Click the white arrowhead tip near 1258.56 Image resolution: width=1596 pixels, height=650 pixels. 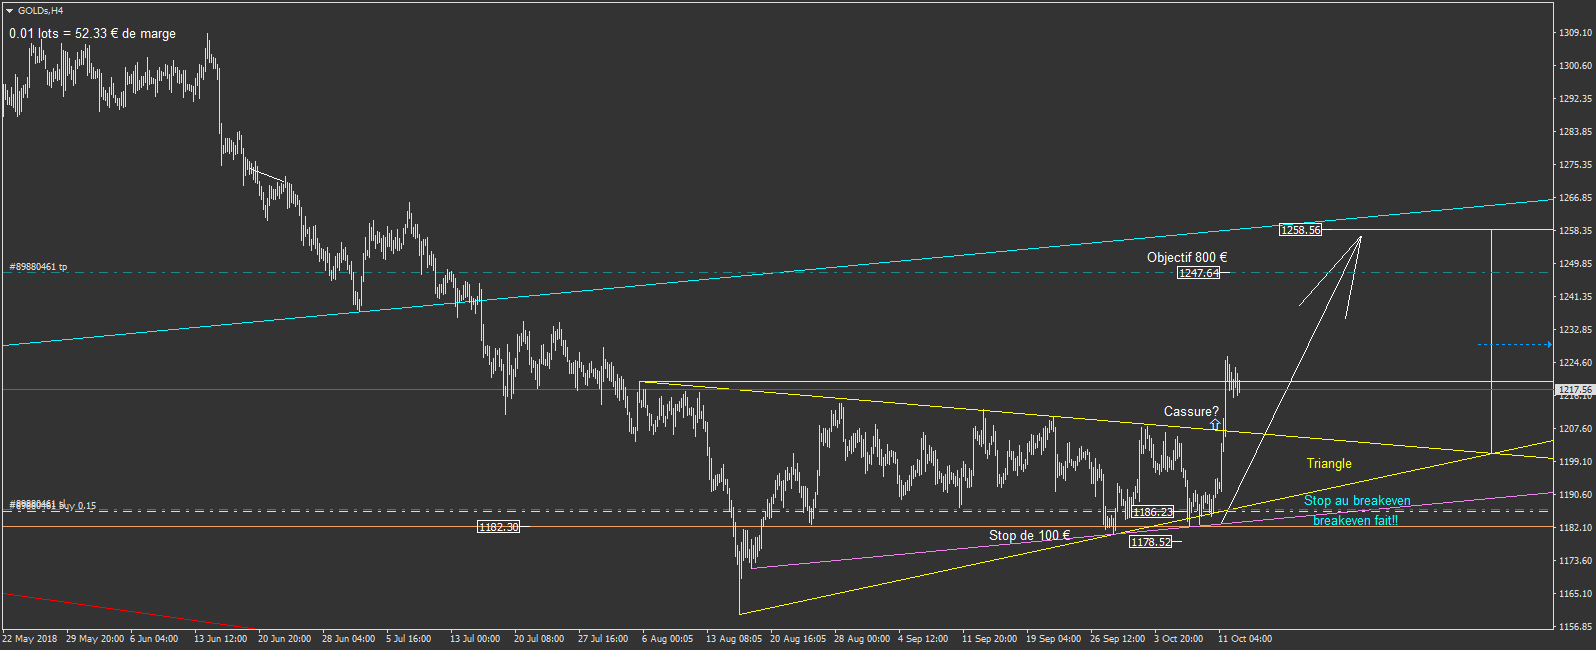(1360, 237)
